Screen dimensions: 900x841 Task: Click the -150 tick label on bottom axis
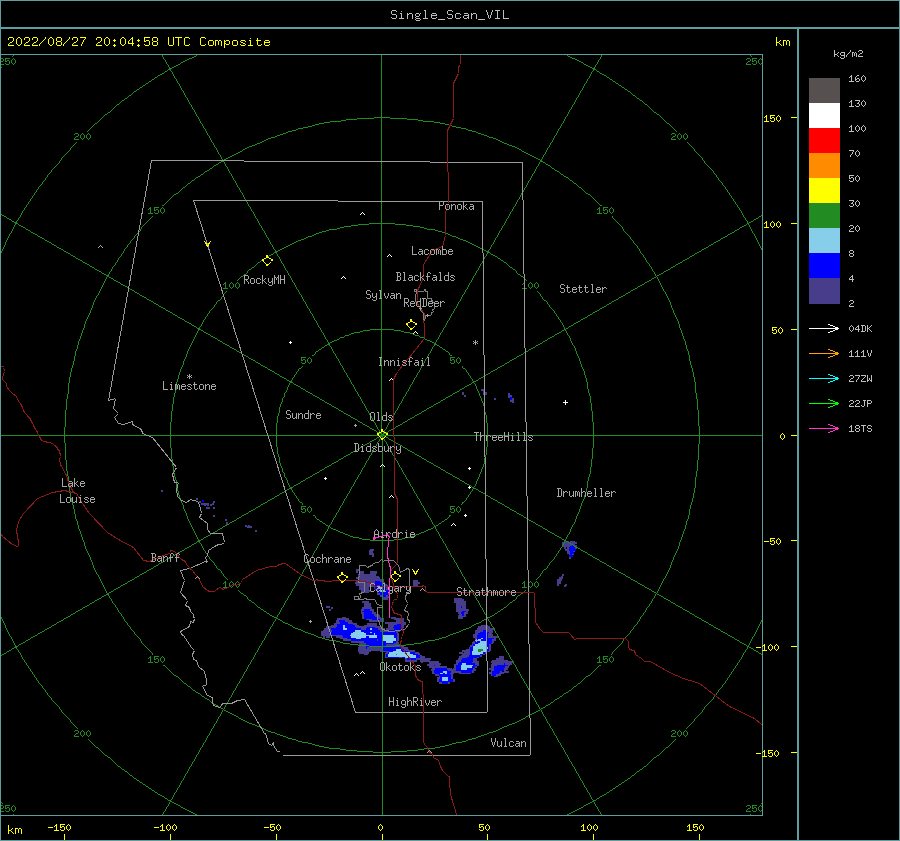coord(59,827)
